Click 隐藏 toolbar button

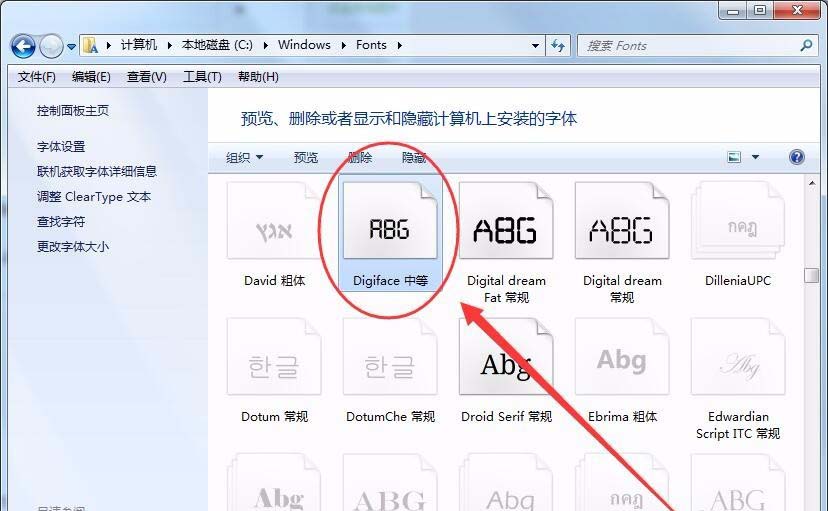tap(414, 157)
